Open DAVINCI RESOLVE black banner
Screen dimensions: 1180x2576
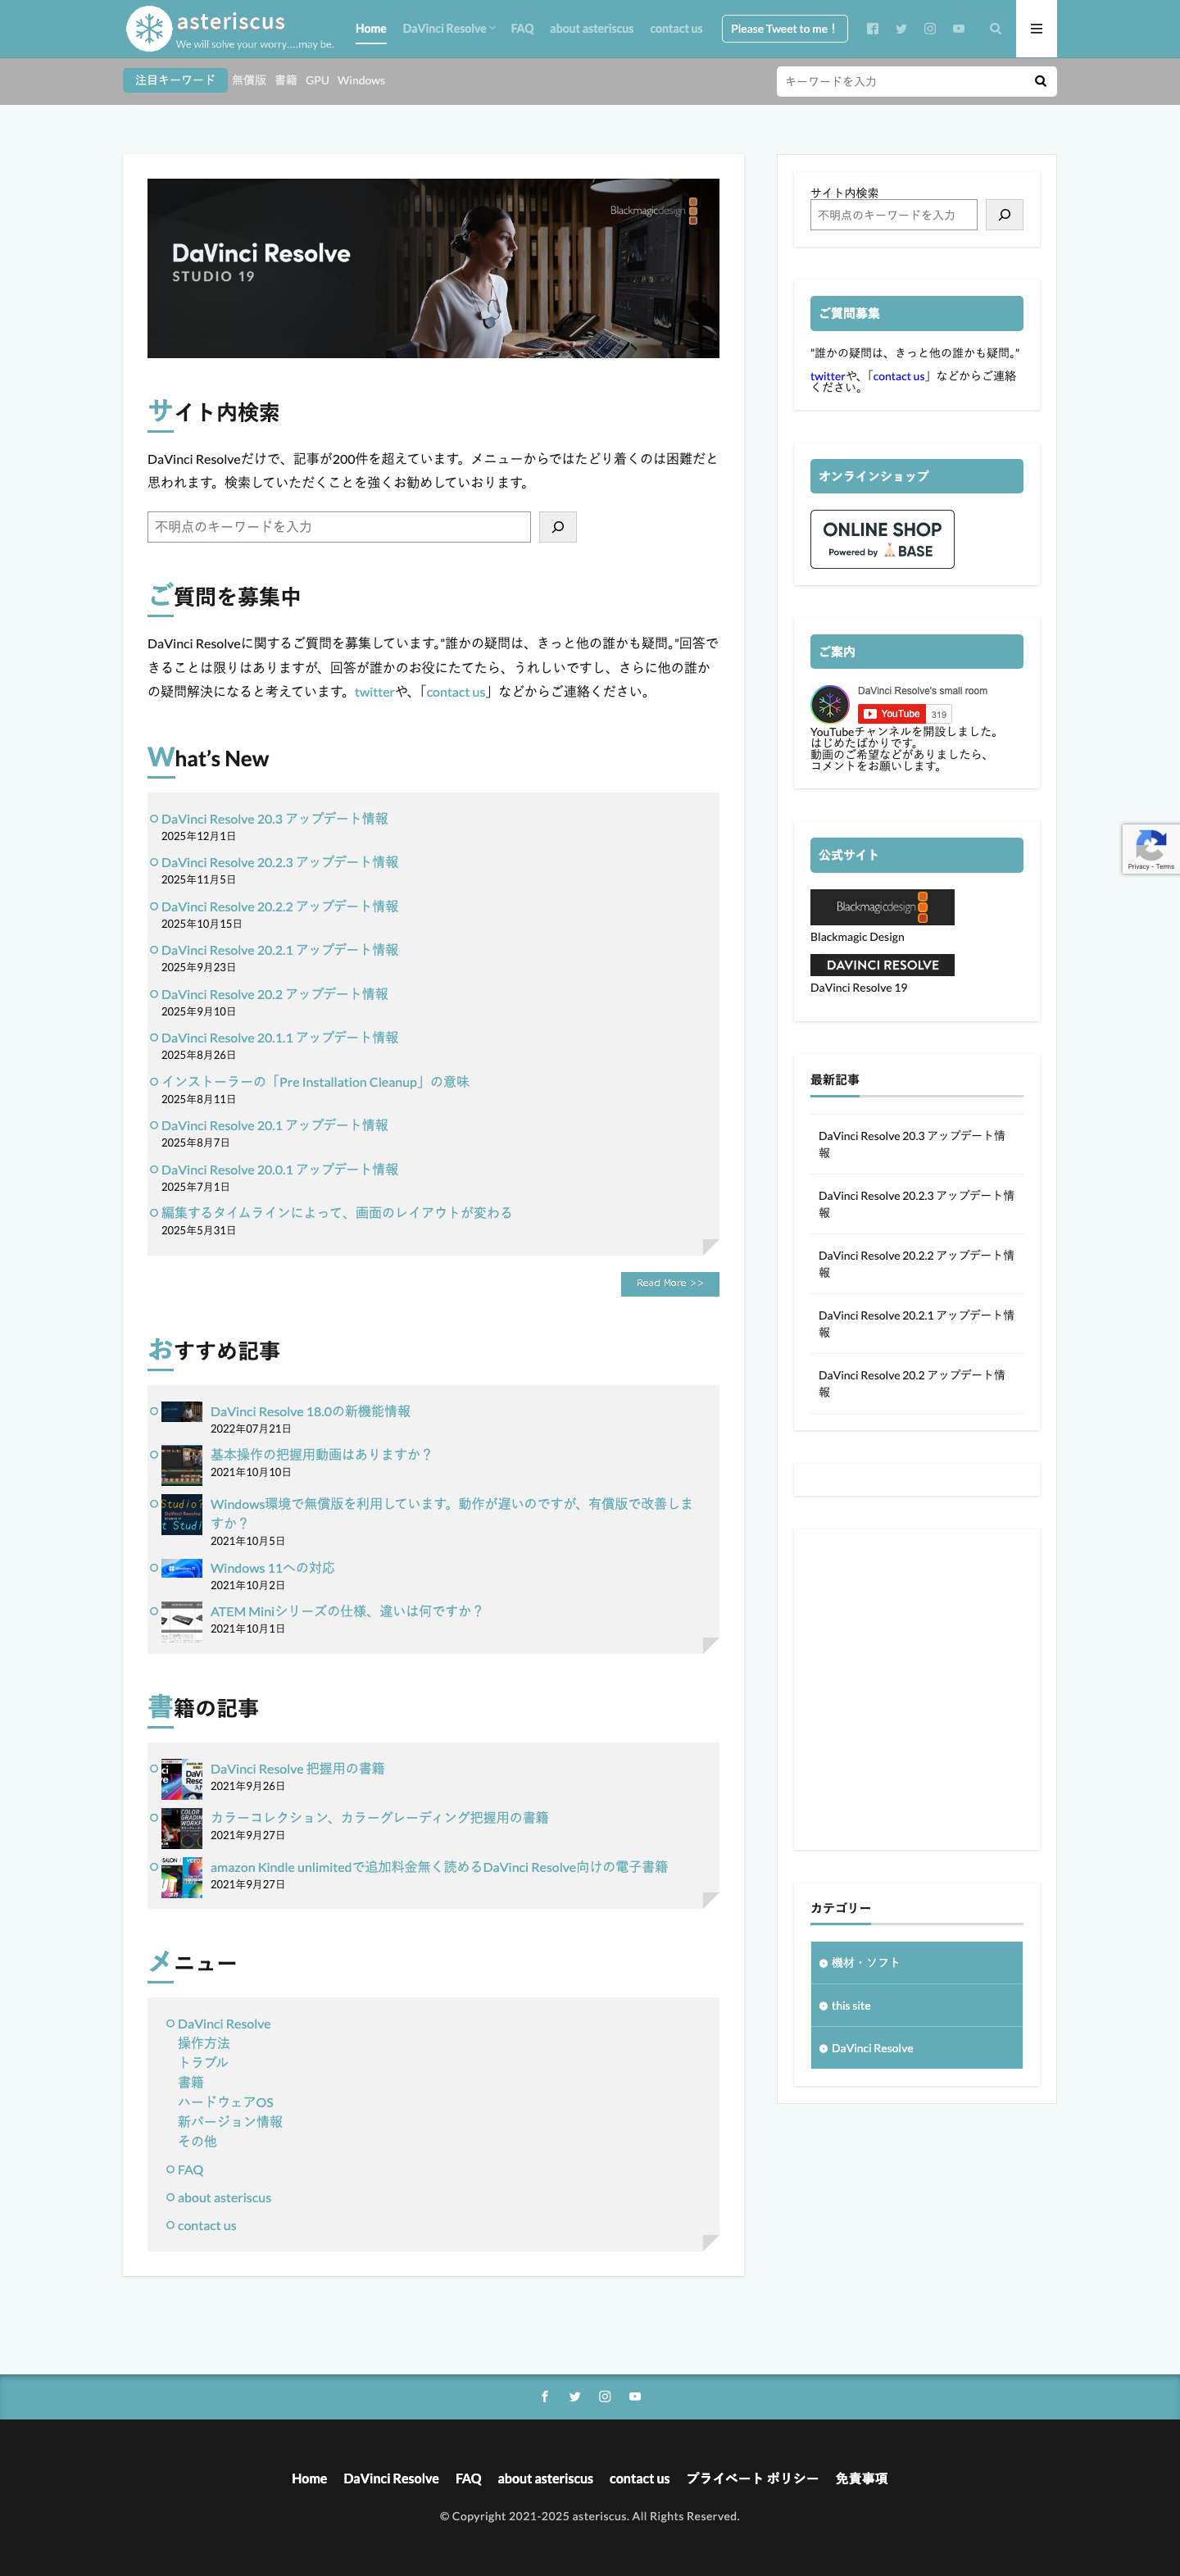882,965
